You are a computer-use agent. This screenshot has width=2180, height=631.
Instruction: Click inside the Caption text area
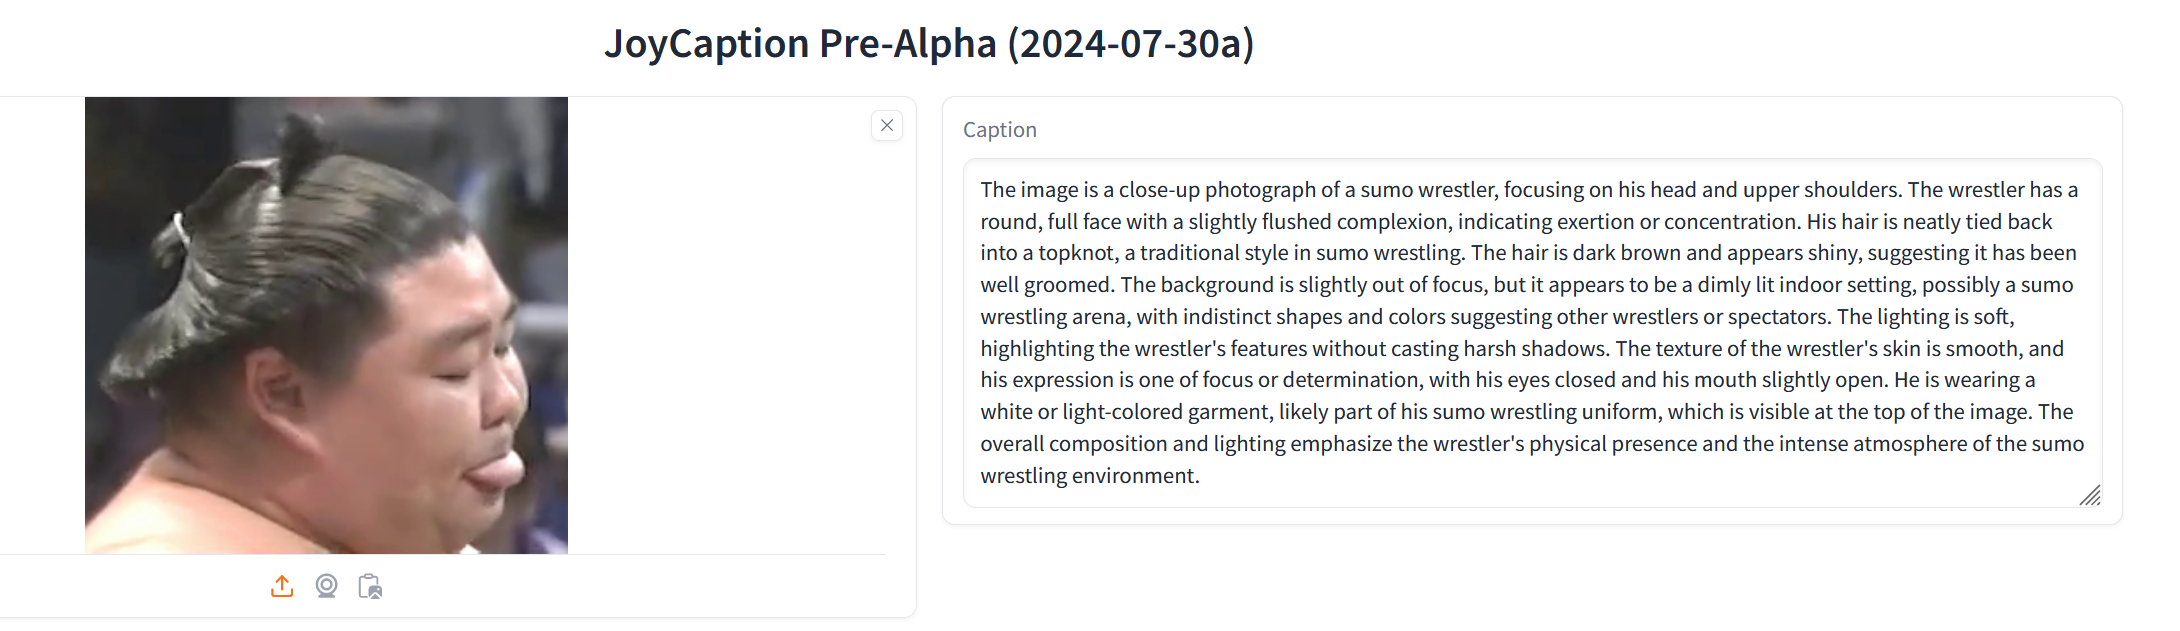pos(1532,333)
